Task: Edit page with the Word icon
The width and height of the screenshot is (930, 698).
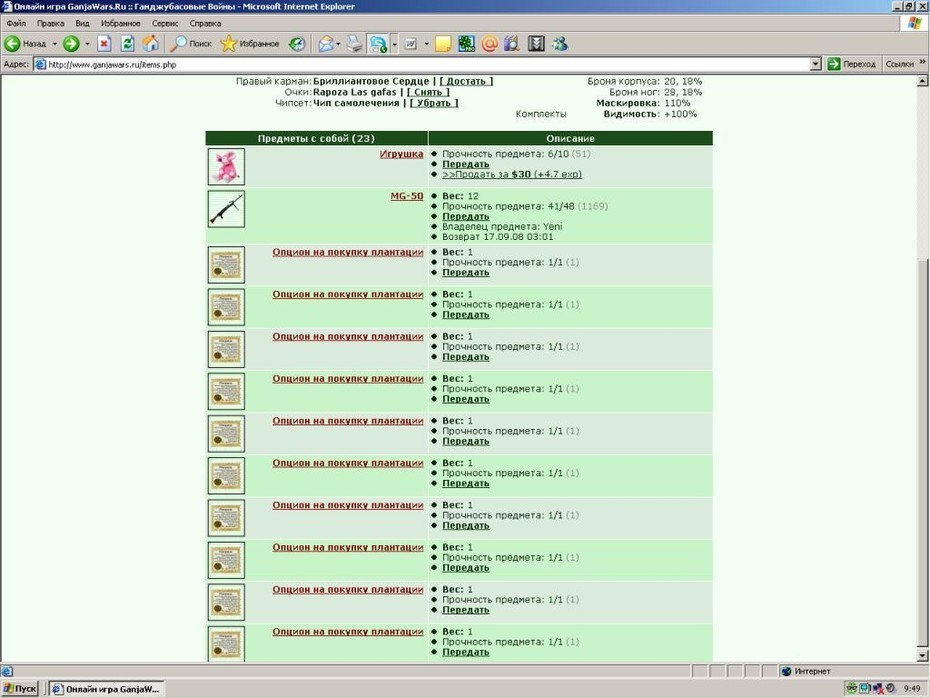Action: [x=410, y=44]
